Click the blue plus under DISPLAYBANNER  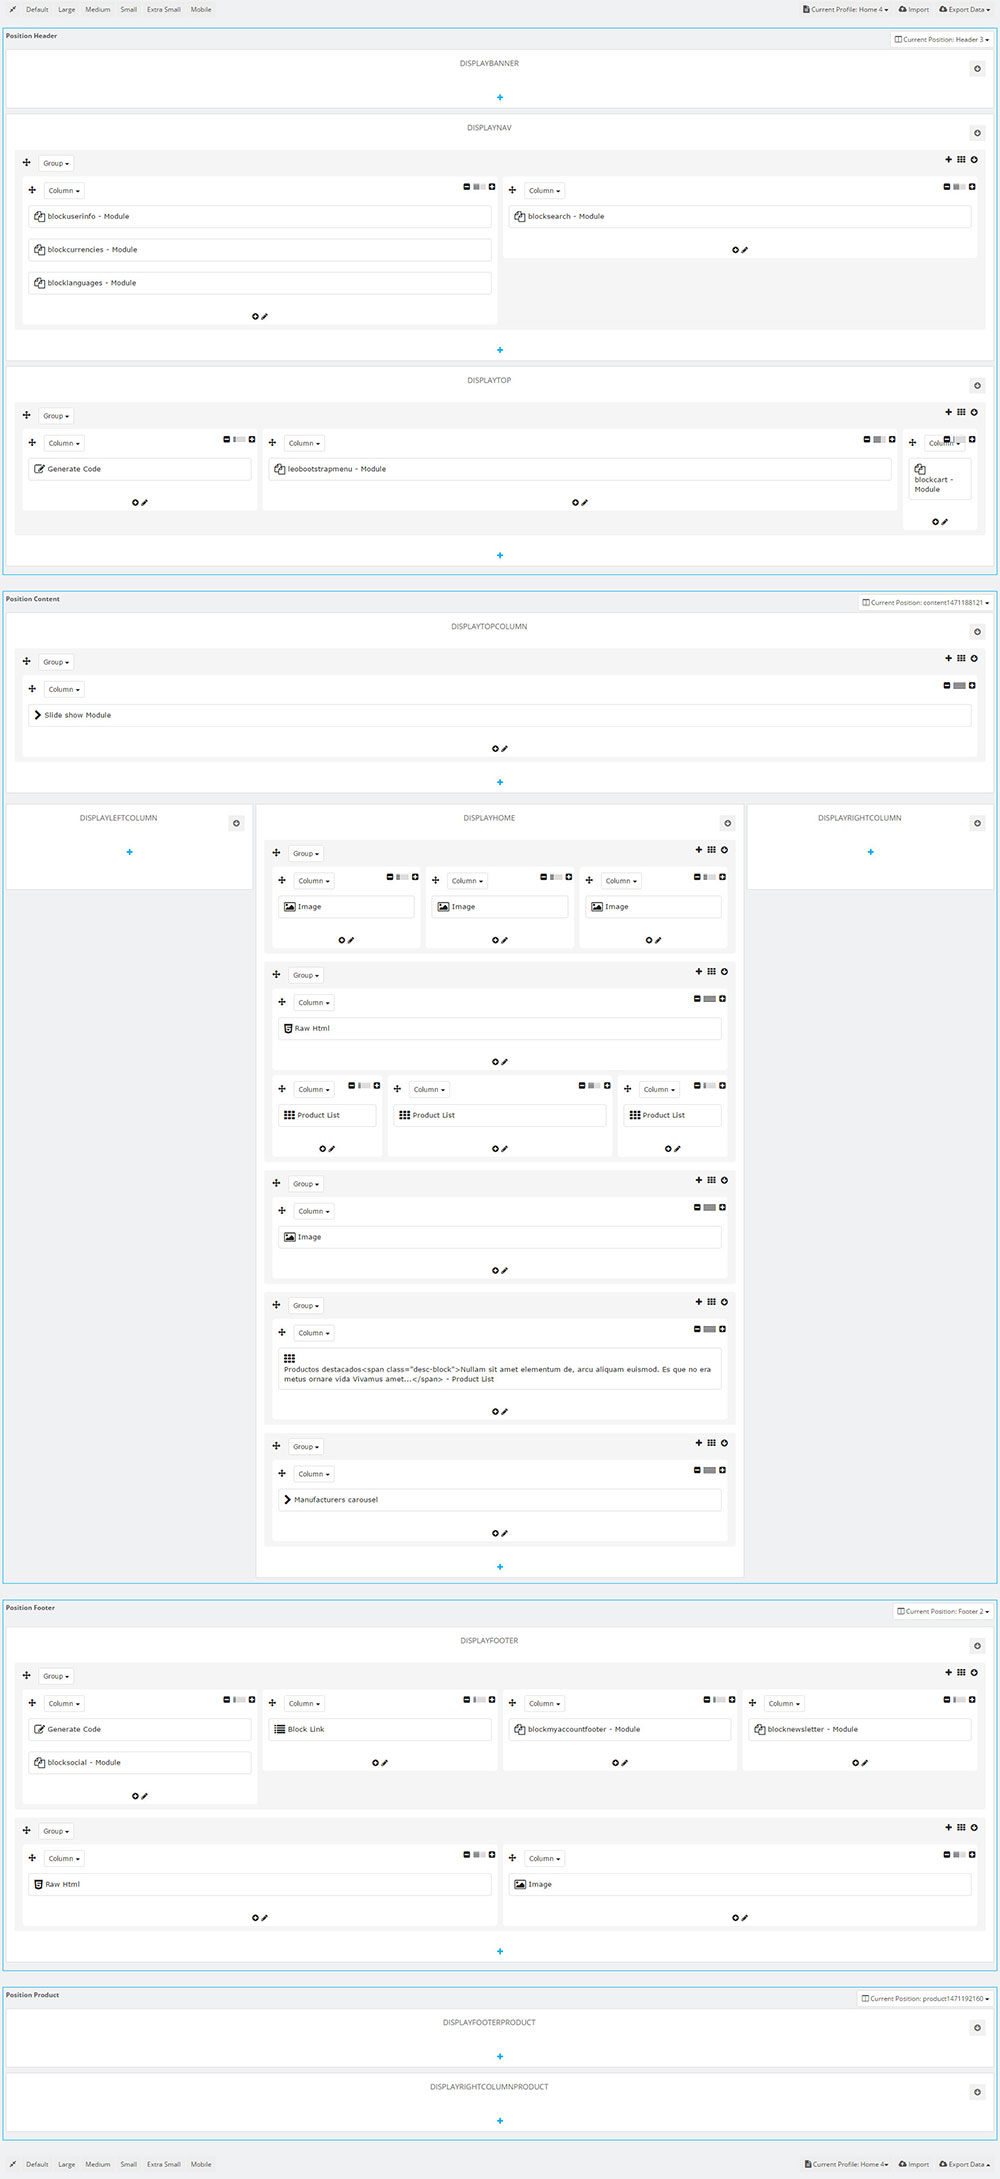click(500, 98)
